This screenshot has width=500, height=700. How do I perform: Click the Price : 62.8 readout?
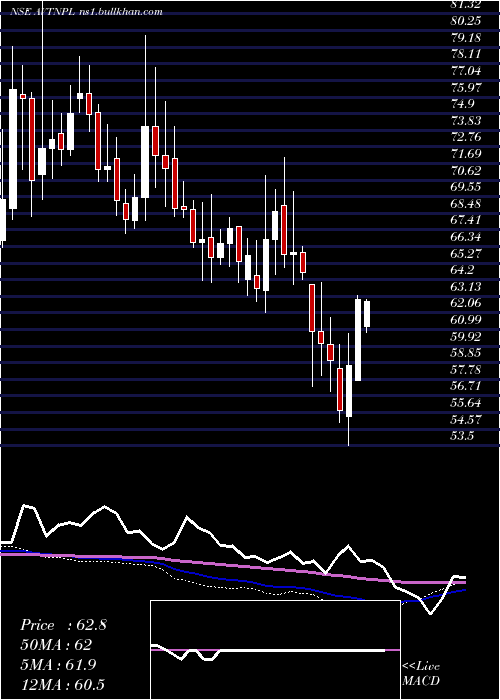coord(63,625)
